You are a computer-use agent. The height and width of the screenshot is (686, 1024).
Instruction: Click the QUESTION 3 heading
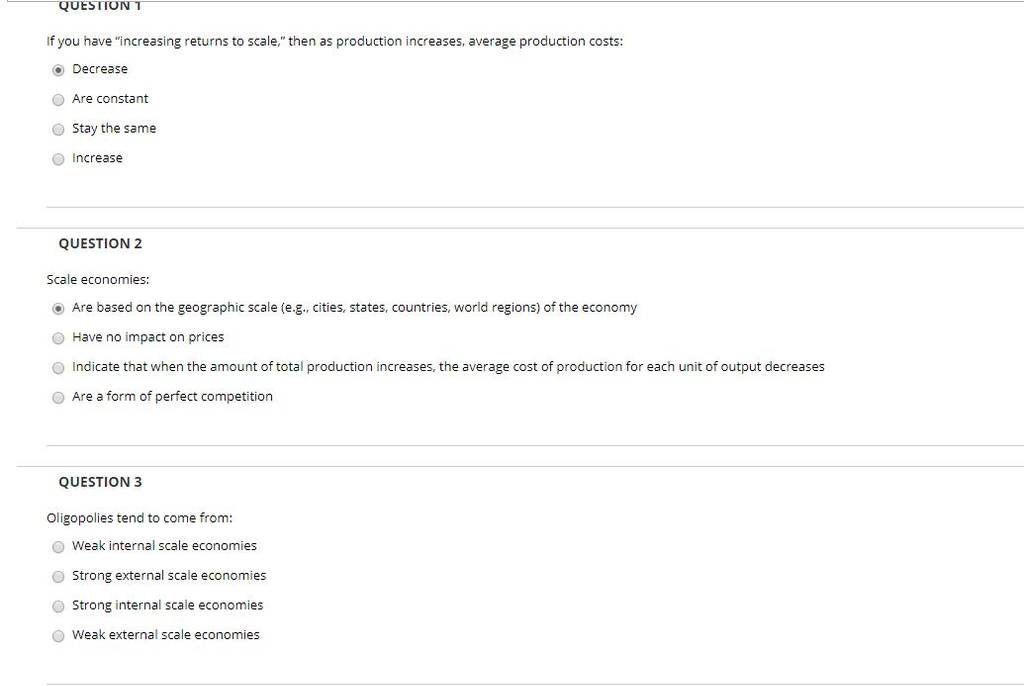pyautogui.click(x=100, y=482)
